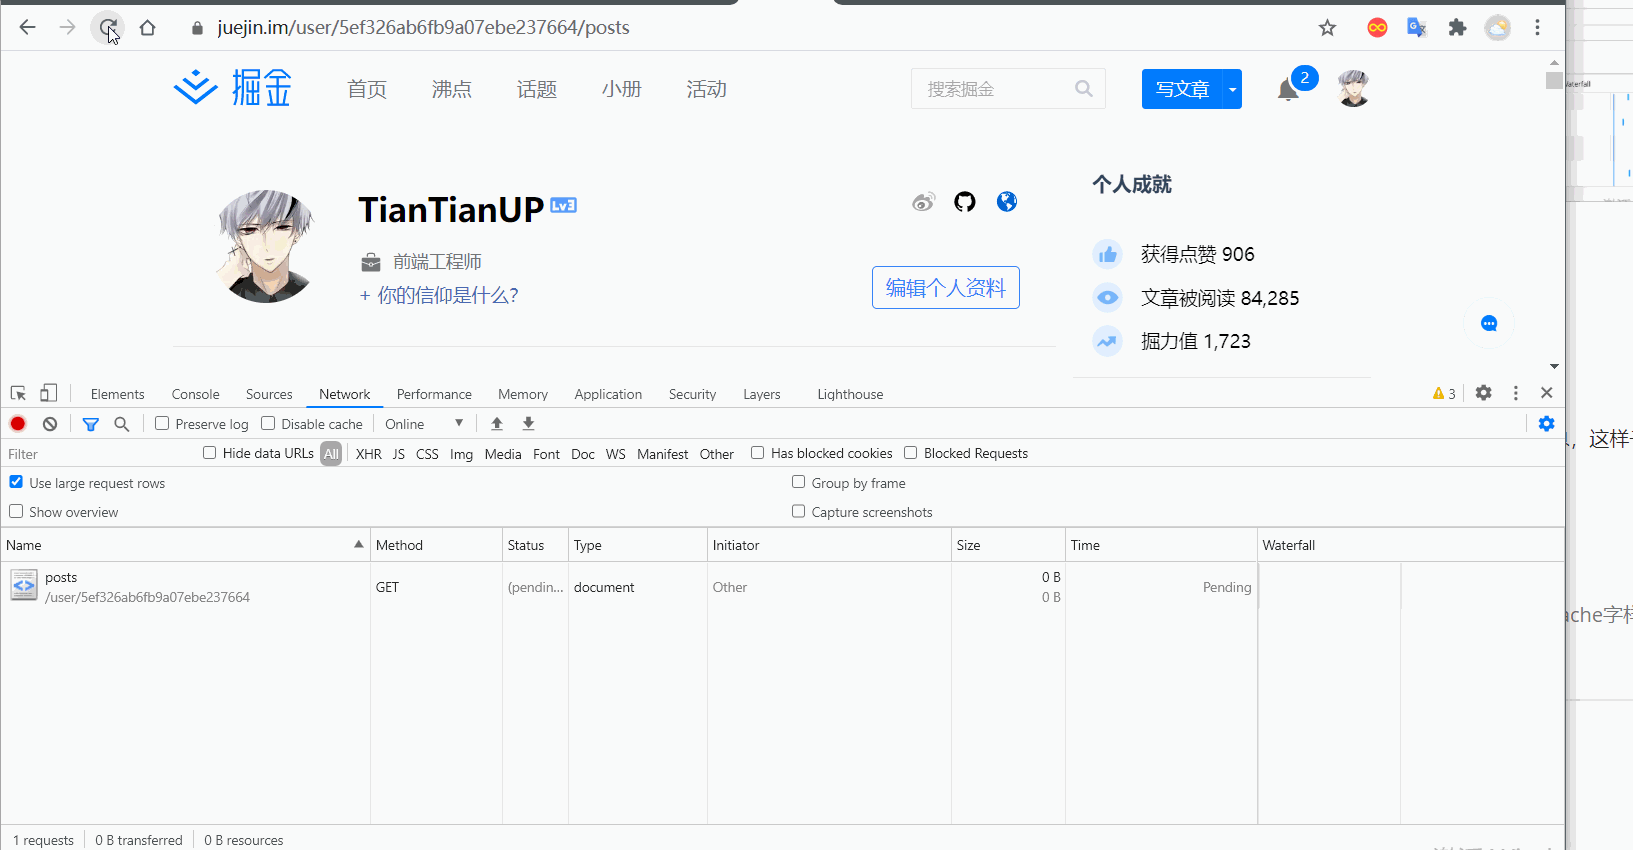
Task: Enable Disable cache checkbox
Action: [x=268, y=423]
